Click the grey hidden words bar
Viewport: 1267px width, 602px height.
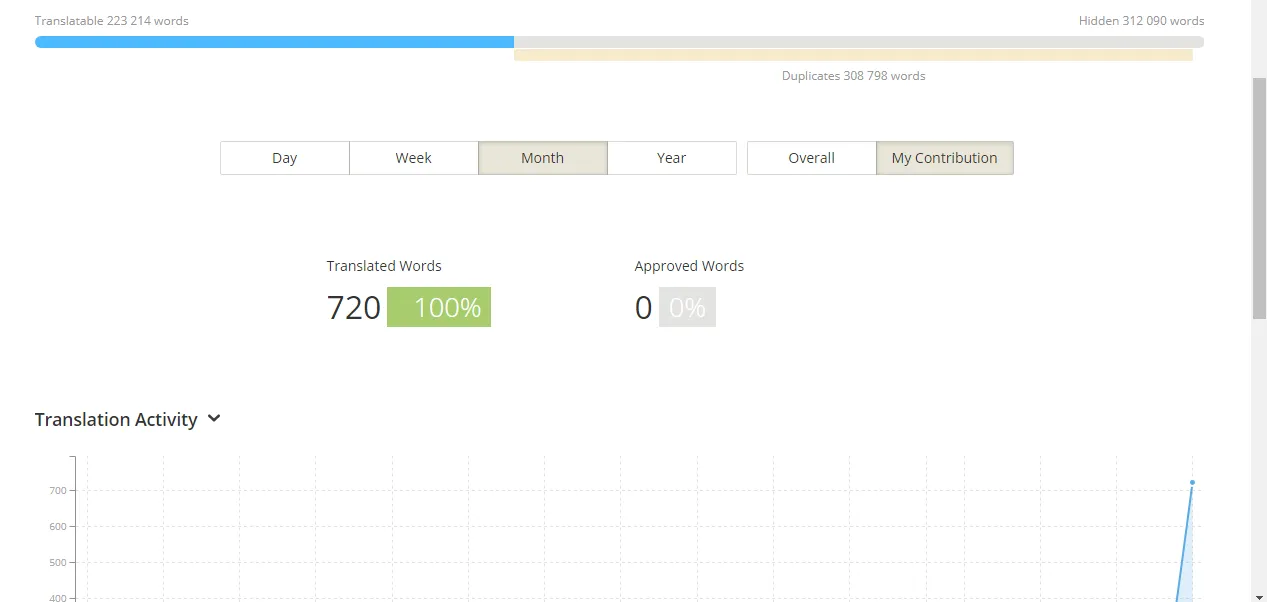pos(859,42)
